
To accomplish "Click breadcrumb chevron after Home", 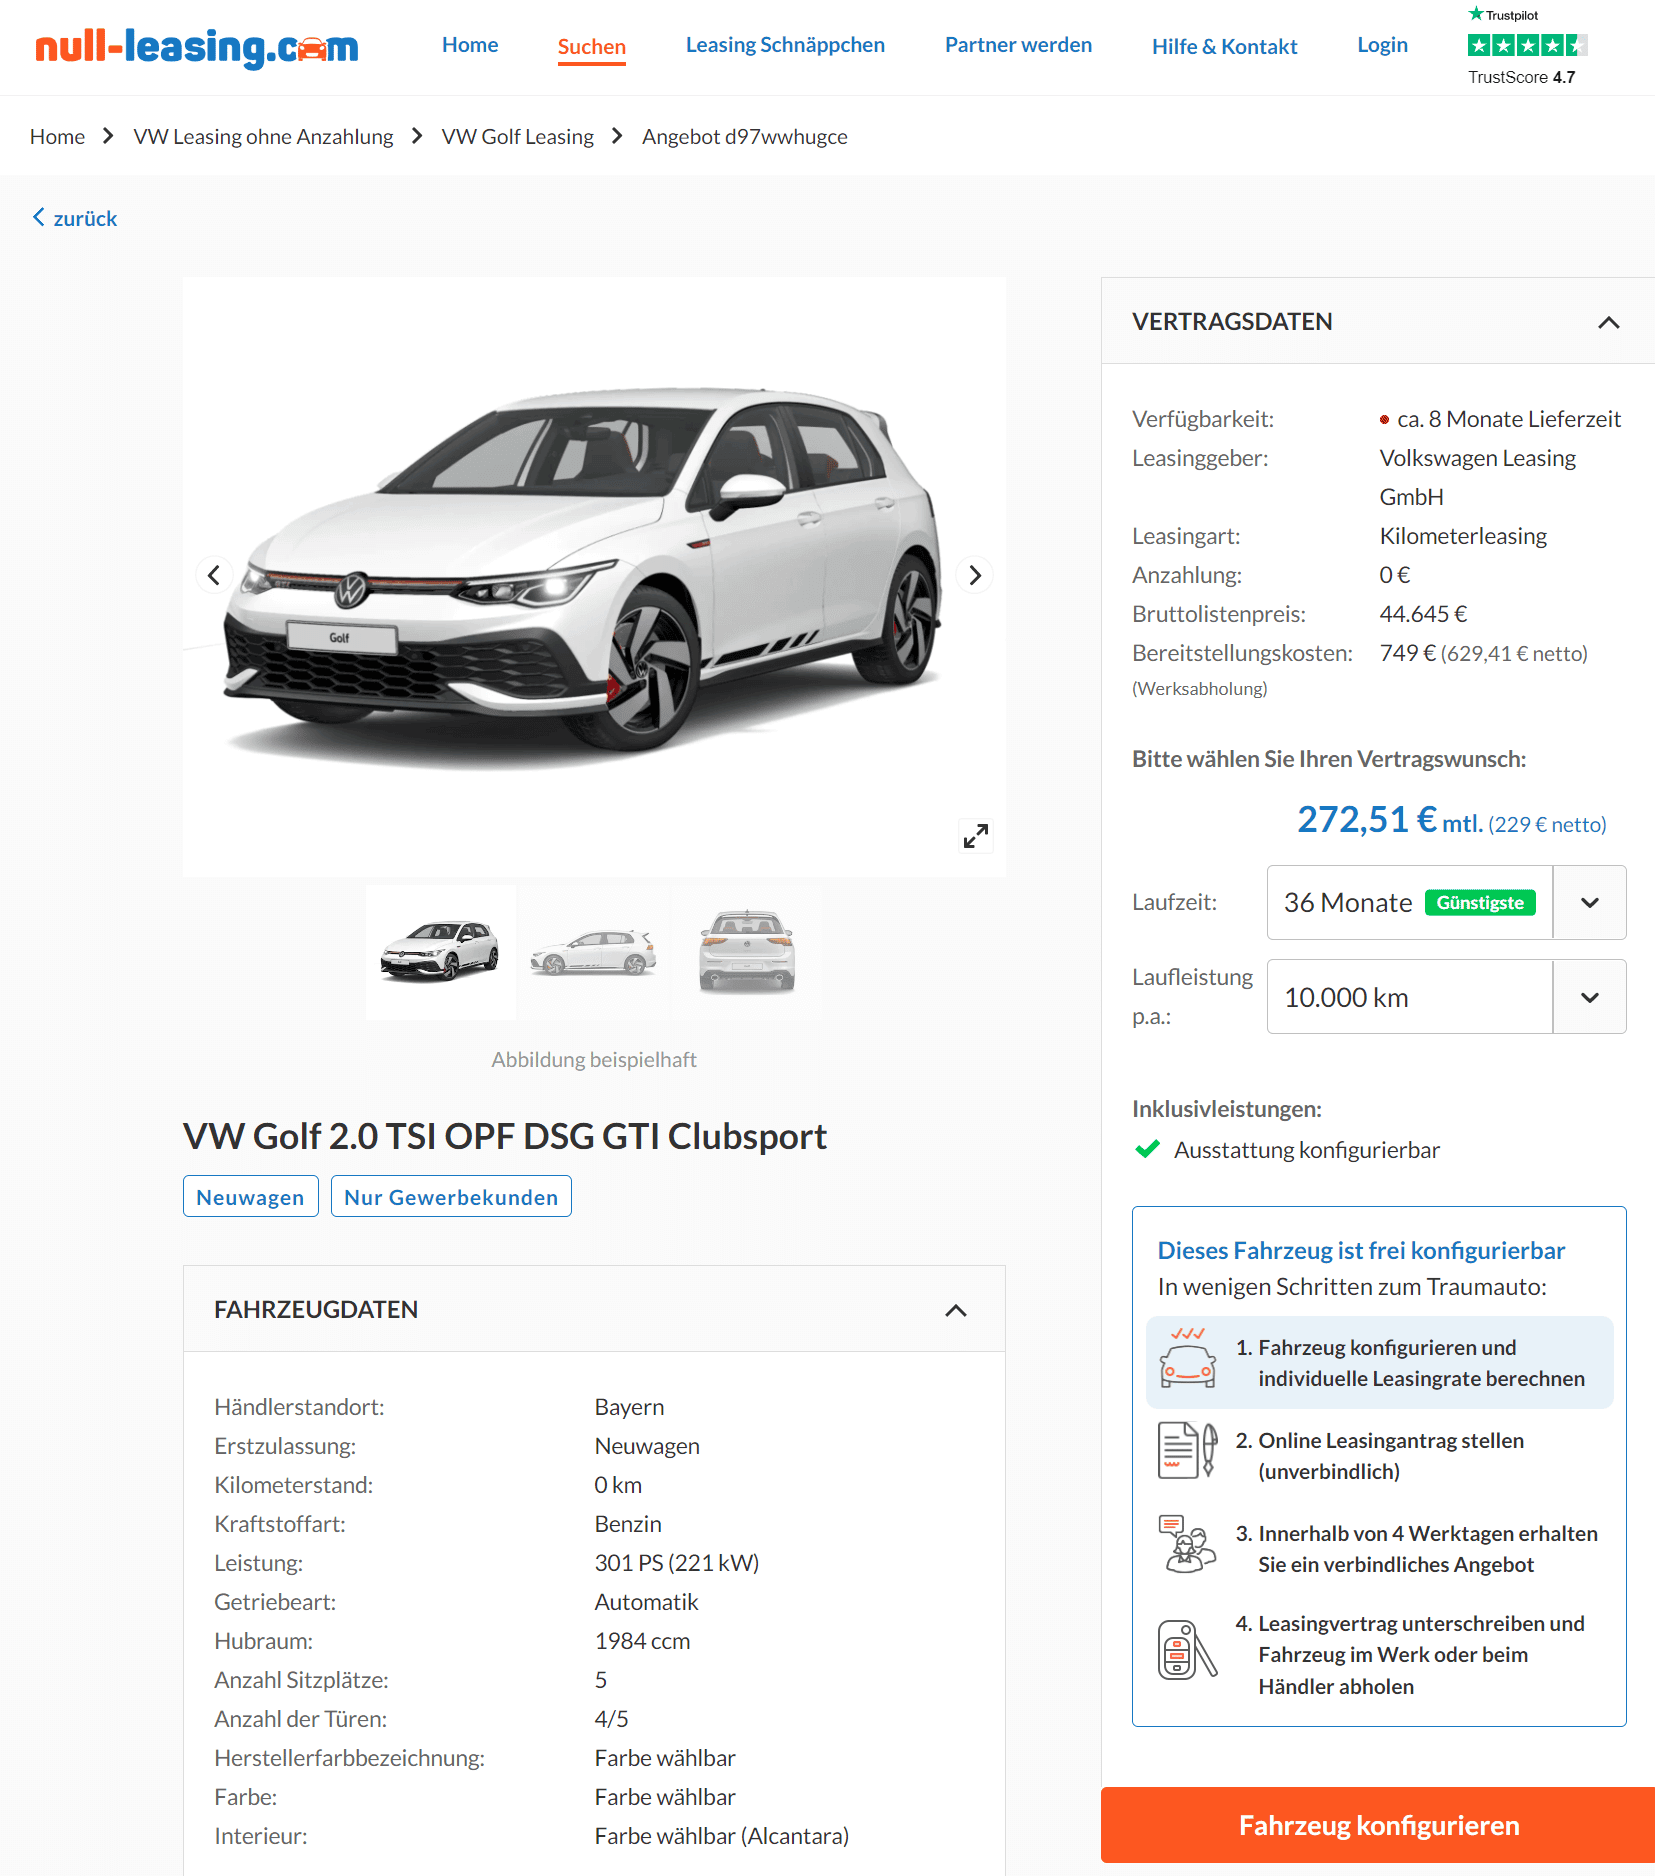I will 108,136.
